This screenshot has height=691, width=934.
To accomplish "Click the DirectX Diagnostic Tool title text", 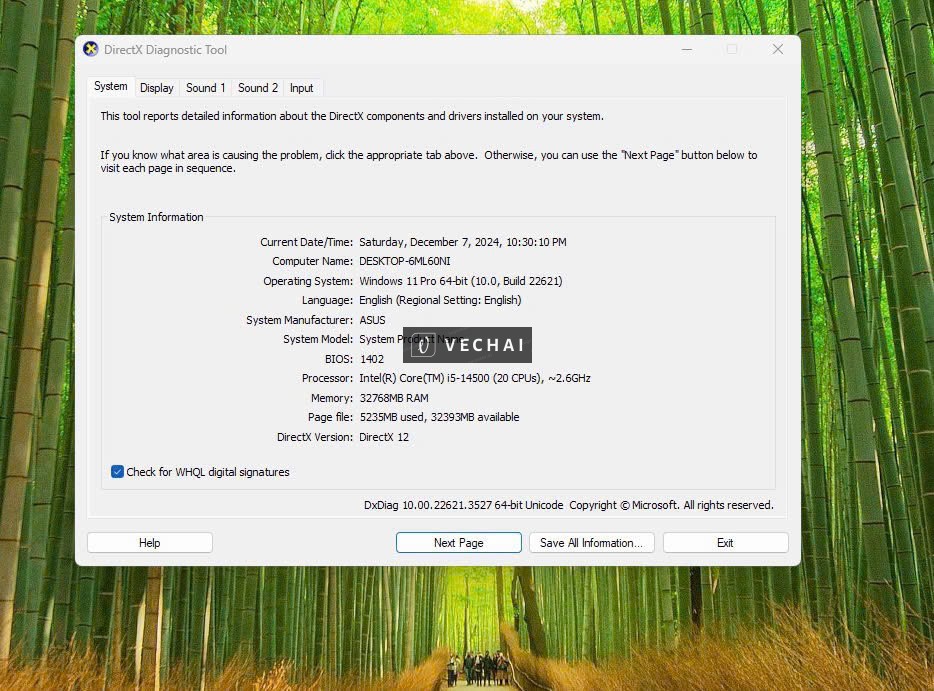I will tap(165, 50).
